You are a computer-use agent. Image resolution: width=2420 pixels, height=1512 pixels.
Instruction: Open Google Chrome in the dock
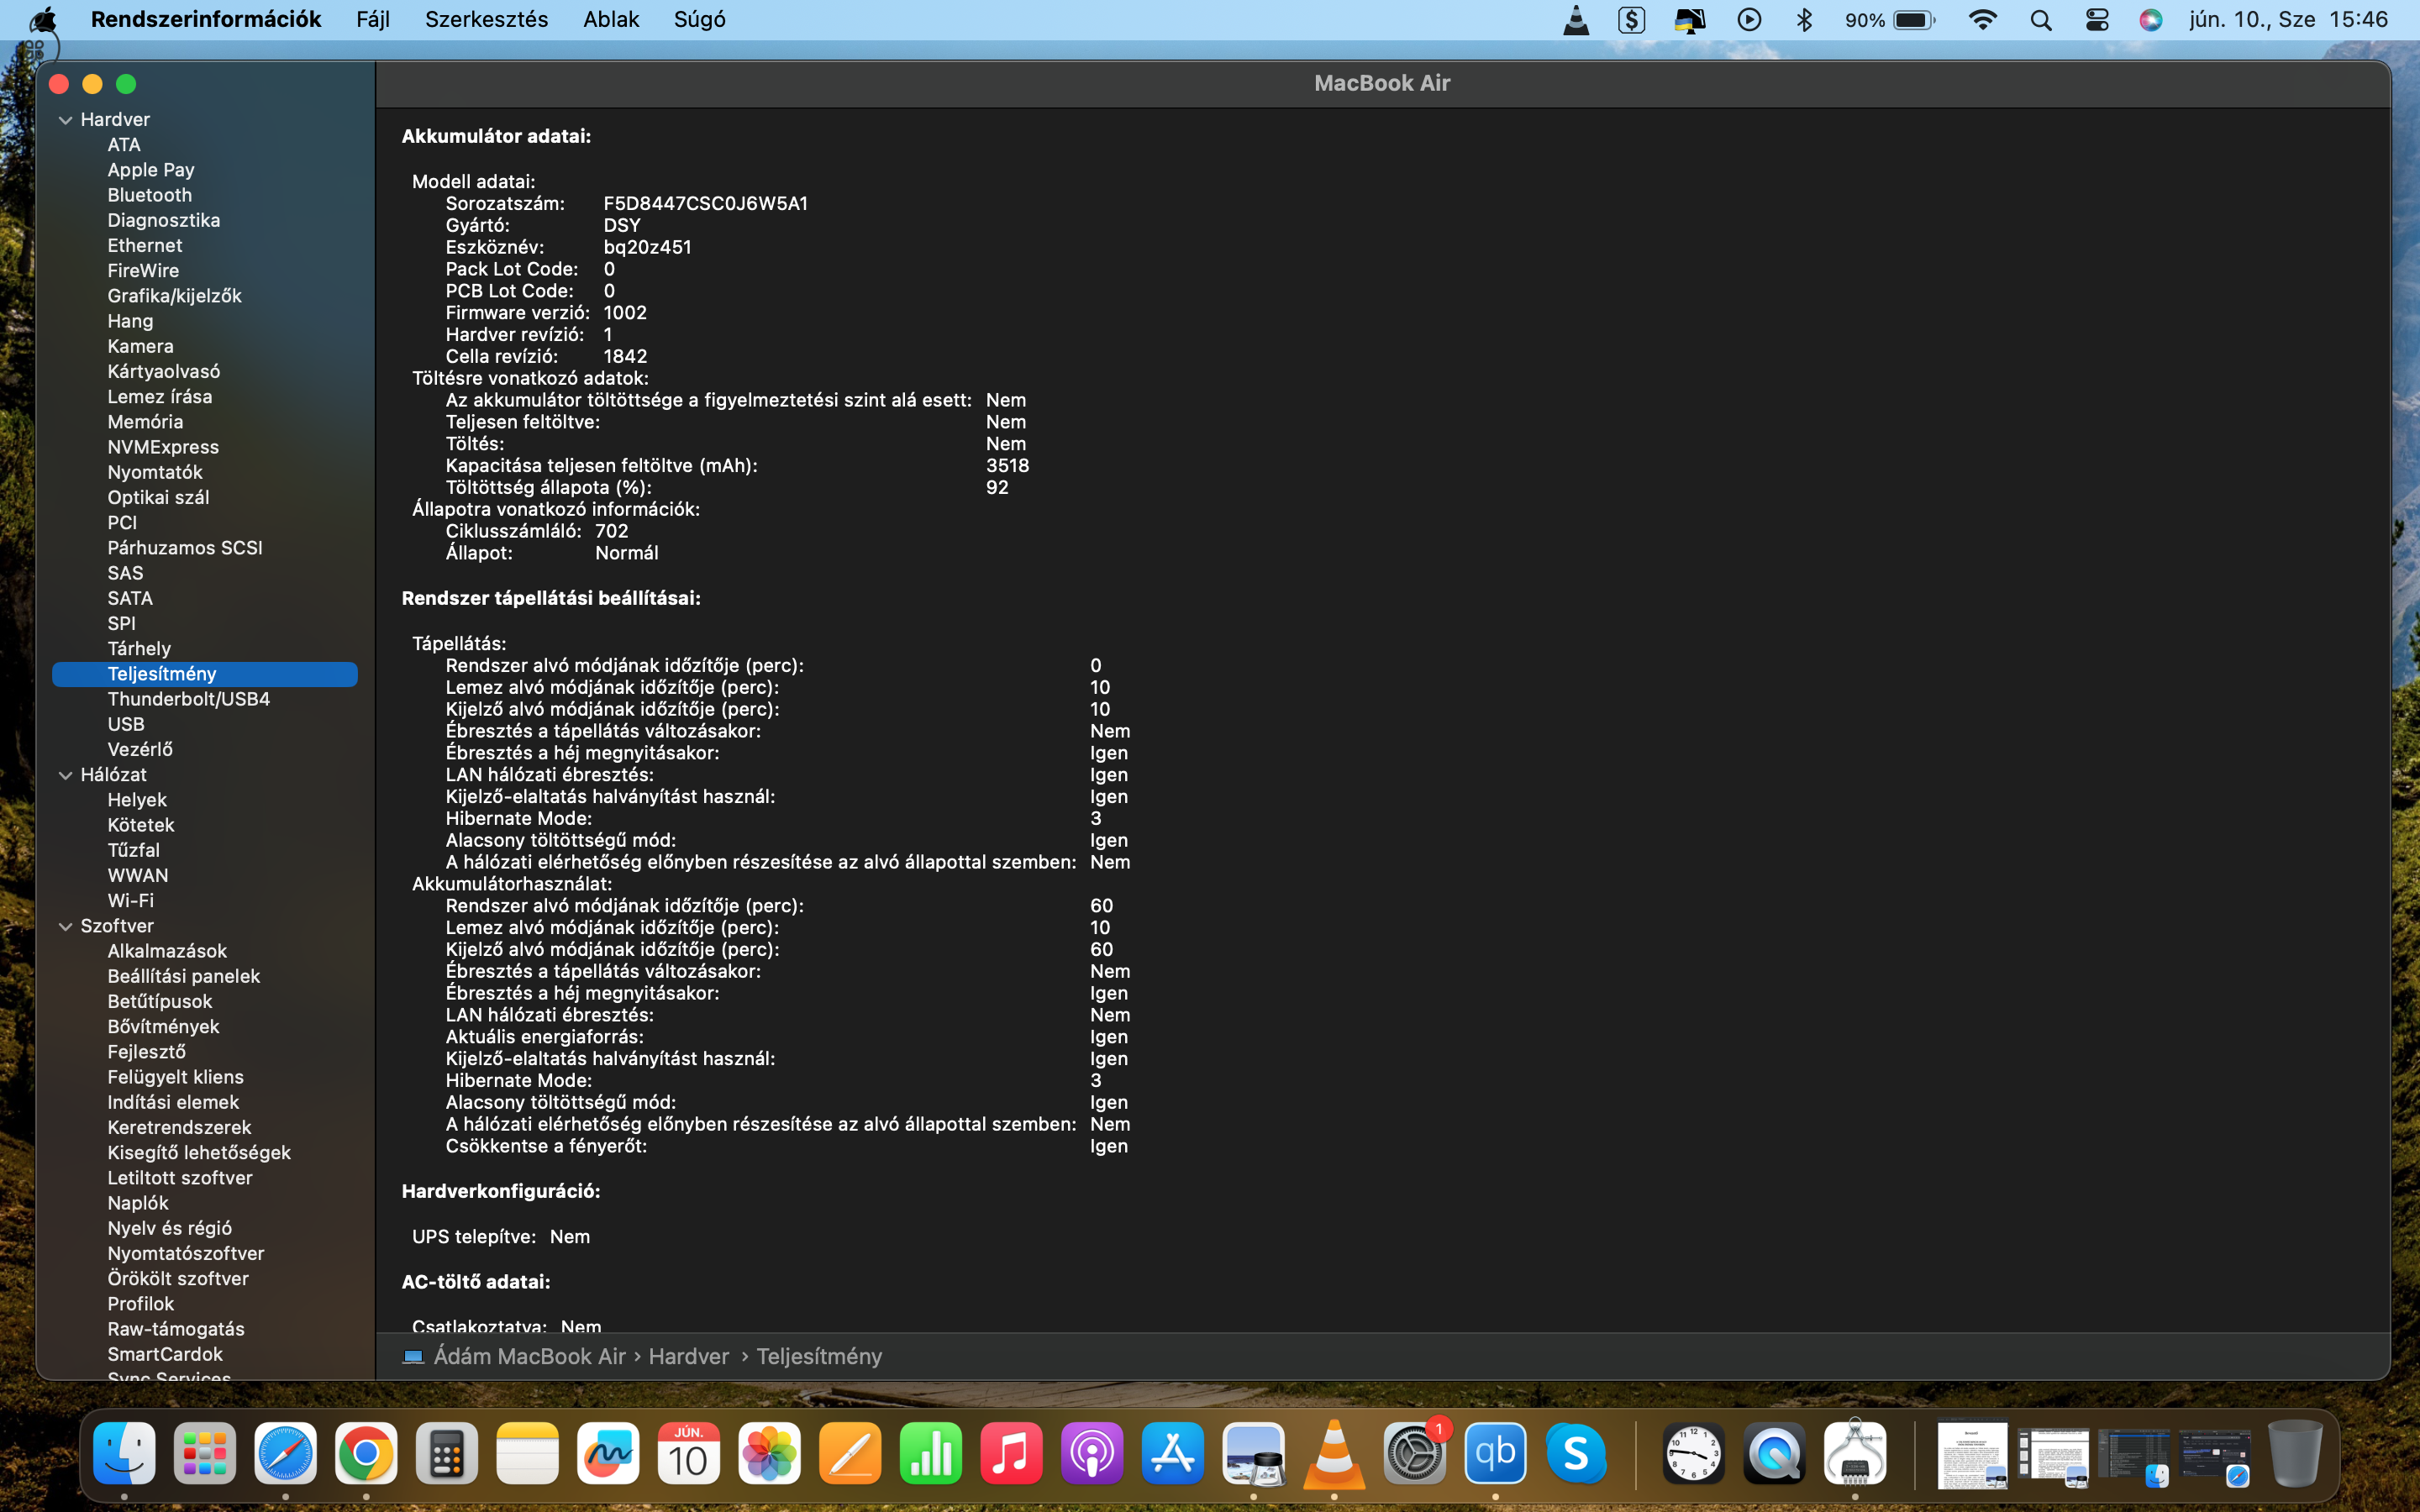[x=366, y=1453]
